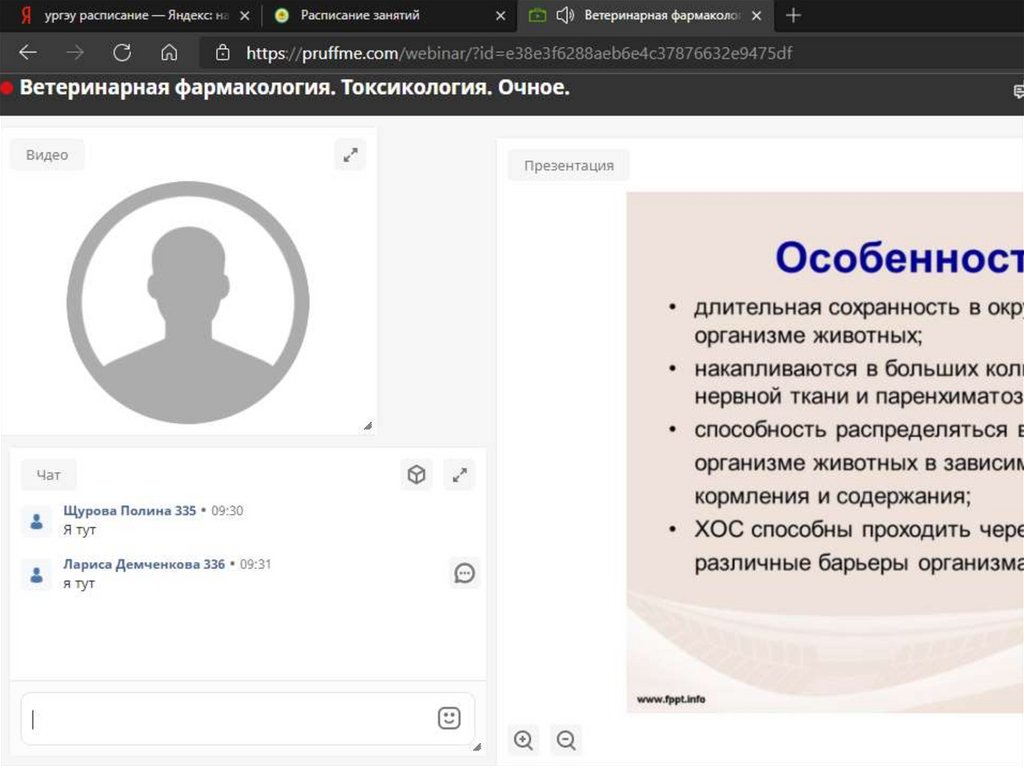Open a new browser tab
This screenshot has width=1024, height=767.
point(793,15)
